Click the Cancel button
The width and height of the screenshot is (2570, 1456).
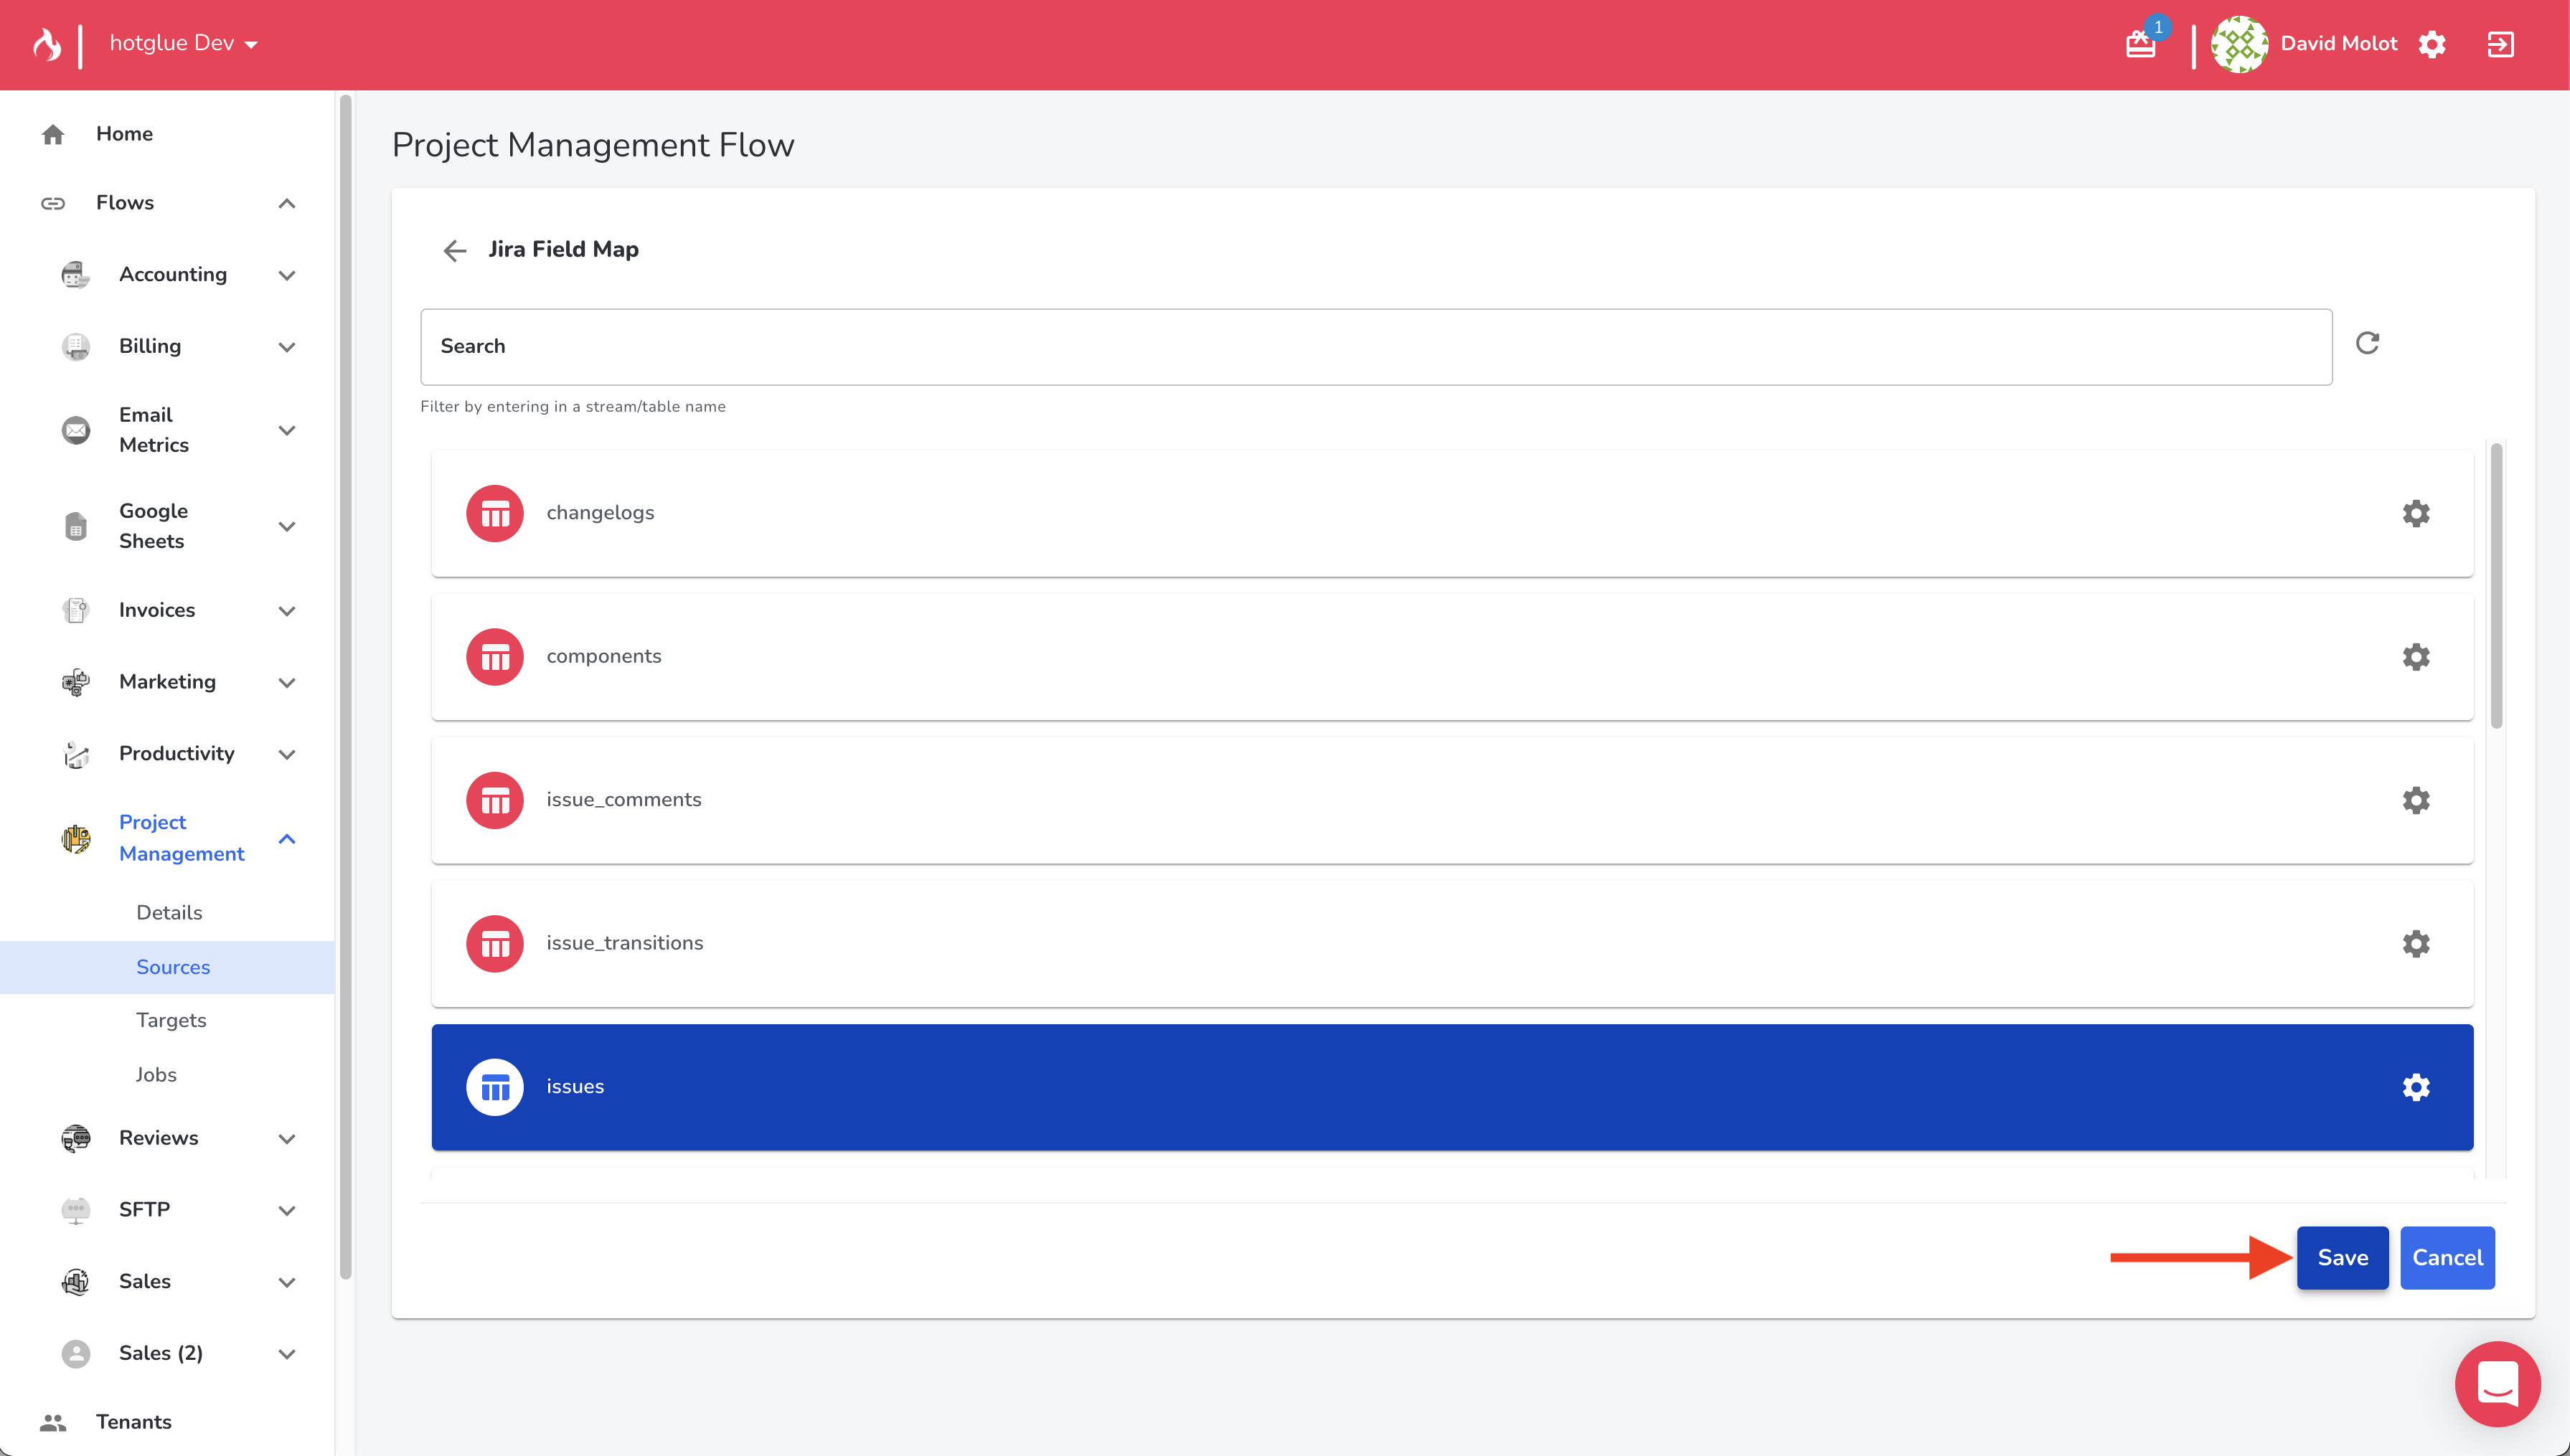(2446, 1257)
